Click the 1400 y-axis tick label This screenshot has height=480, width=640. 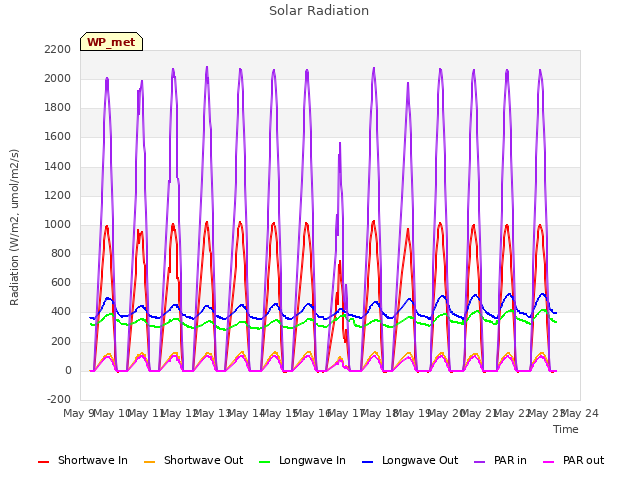click(x=58, y=167)
